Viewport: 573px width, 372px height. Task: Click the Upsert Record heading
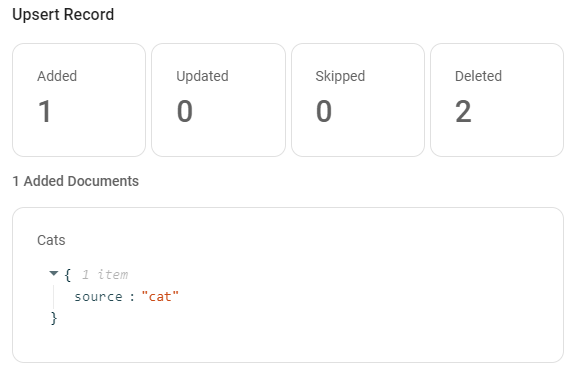[63, 15]
